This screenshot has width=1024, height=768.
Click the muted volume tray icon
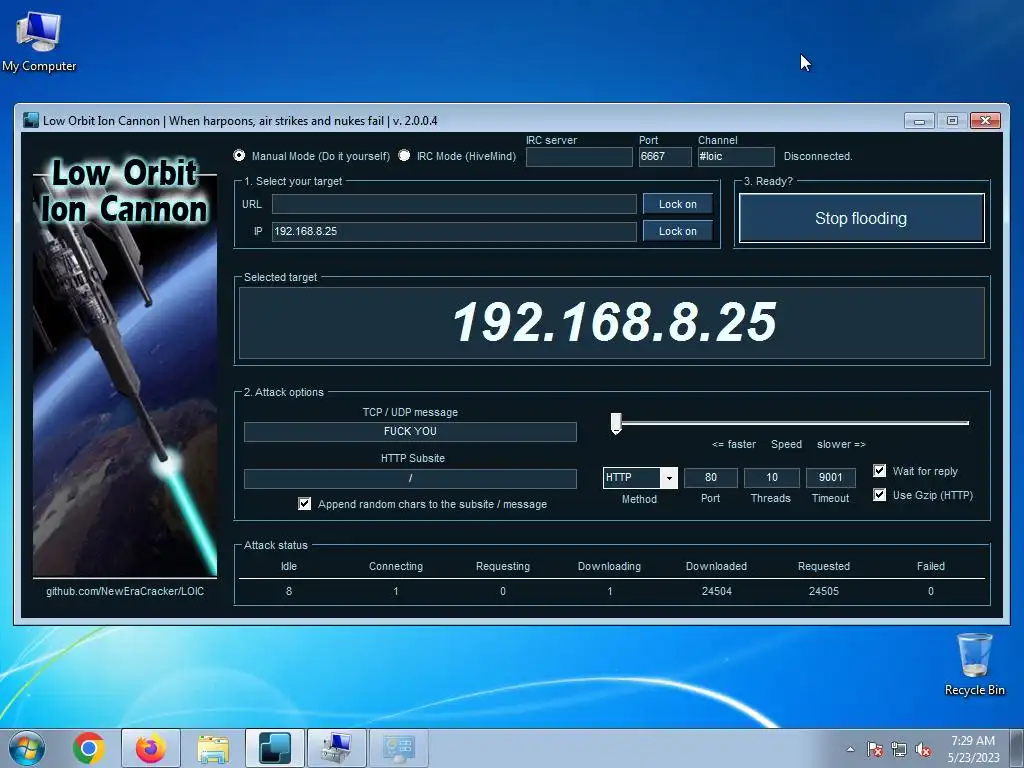pos(923,749)
